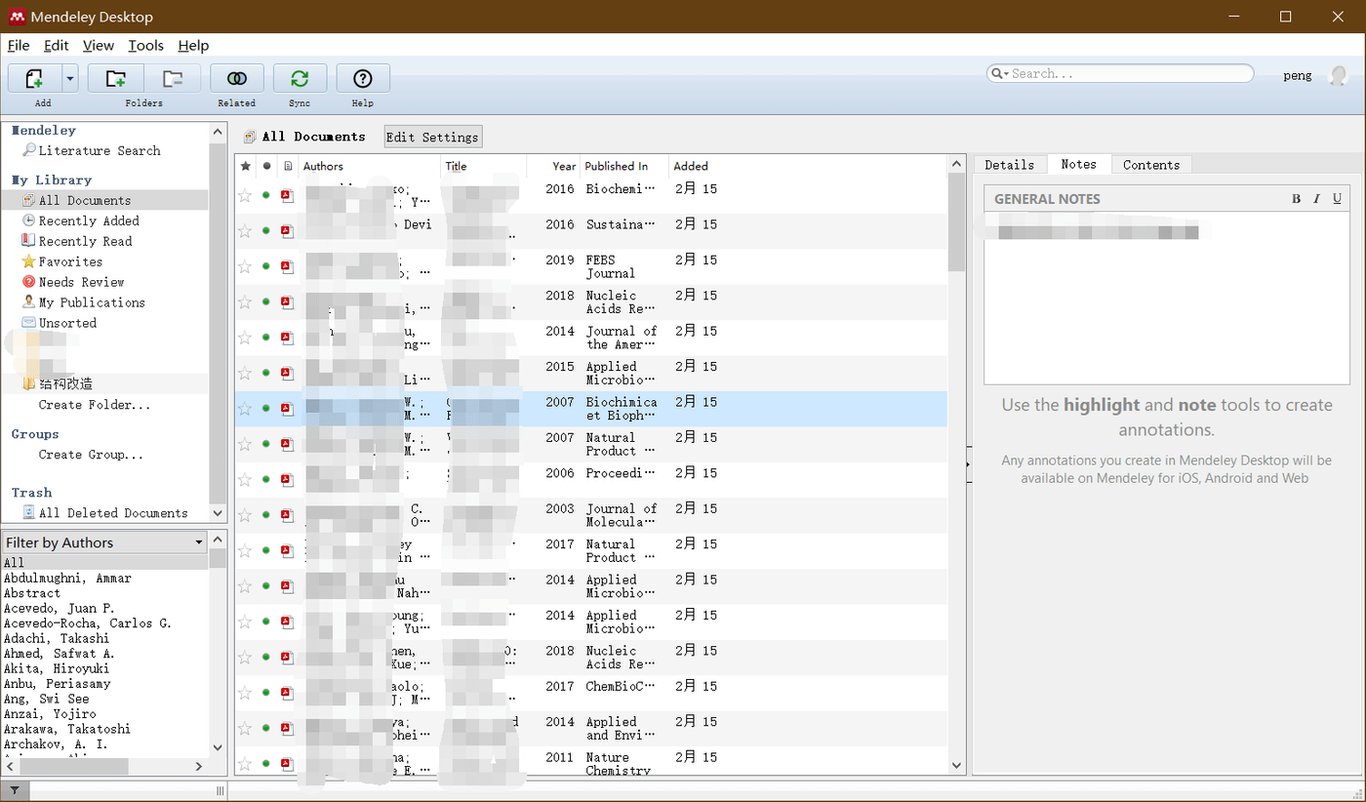Toggle read dot for 2006 Proceedi… row

point(266,480)
